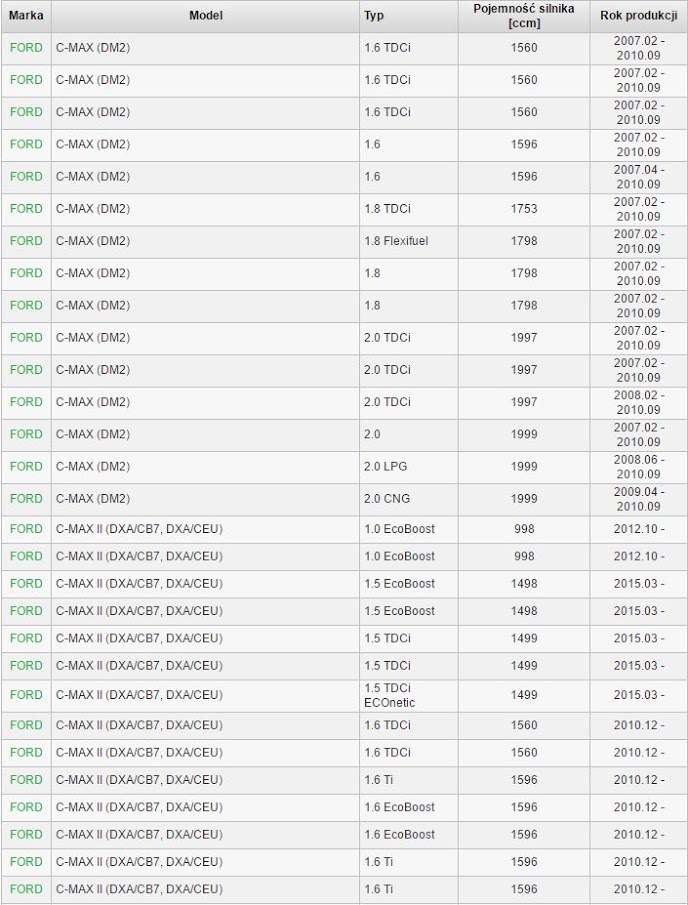Open FORD link in the 2007.04 production row

[x=26, y=176]
